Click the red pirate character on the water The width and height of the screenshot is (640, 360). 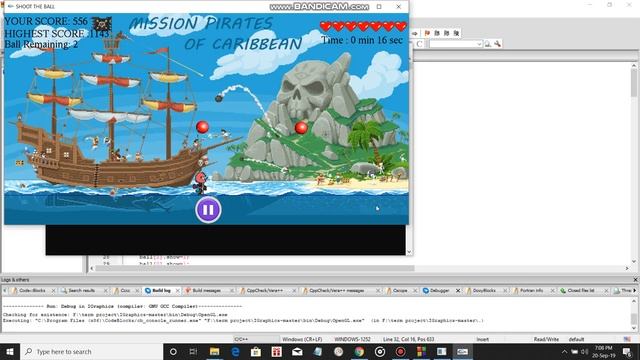200,183
